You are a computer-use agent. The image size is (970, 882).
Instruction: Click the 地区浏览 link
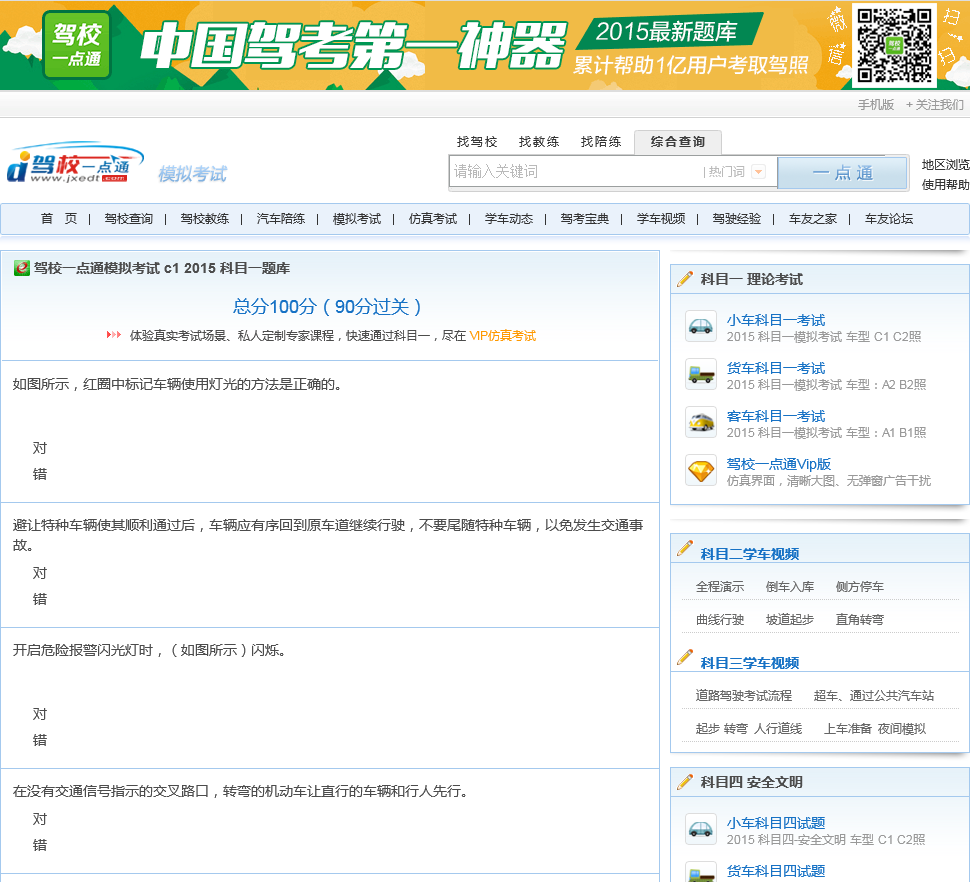pyautogui.click(x=945, y=165)
